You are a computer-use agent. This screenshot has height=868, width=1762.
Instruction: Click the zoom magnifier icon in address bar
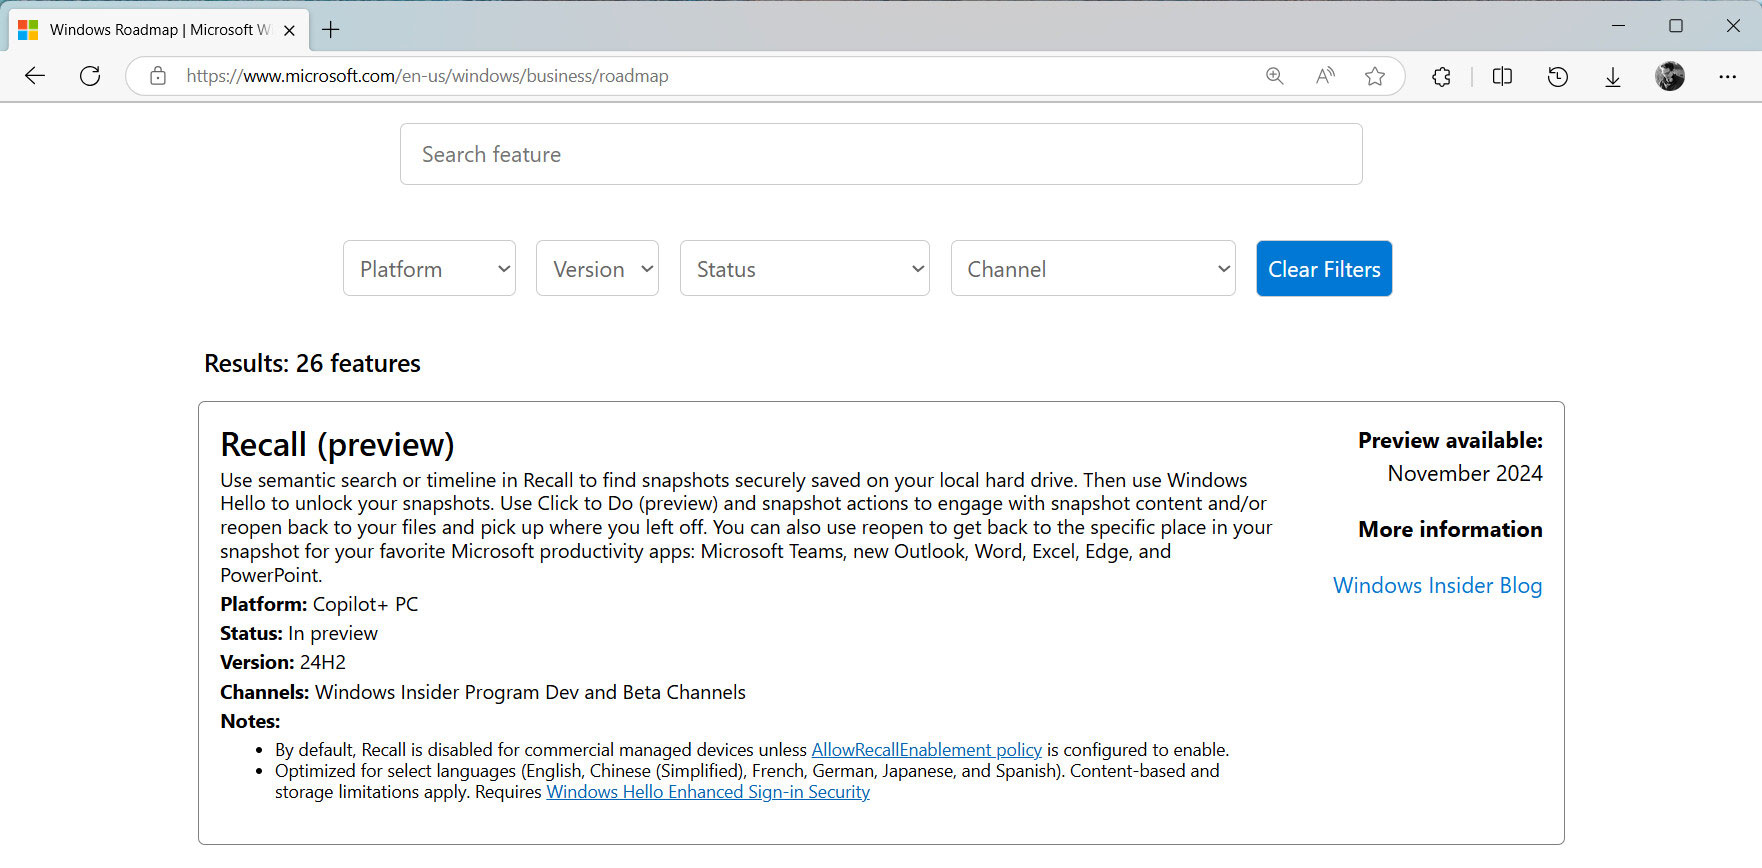[1274, 76]
